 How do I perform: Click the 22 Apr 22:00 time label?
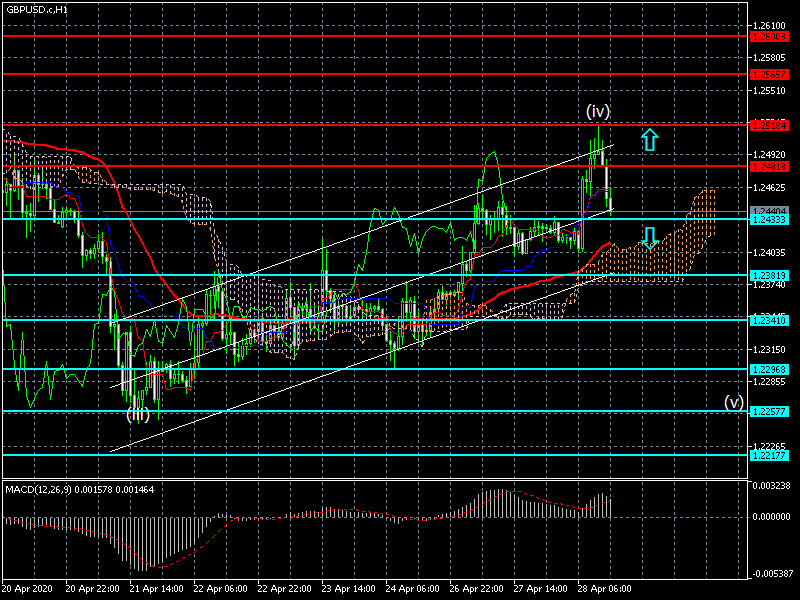285,589
